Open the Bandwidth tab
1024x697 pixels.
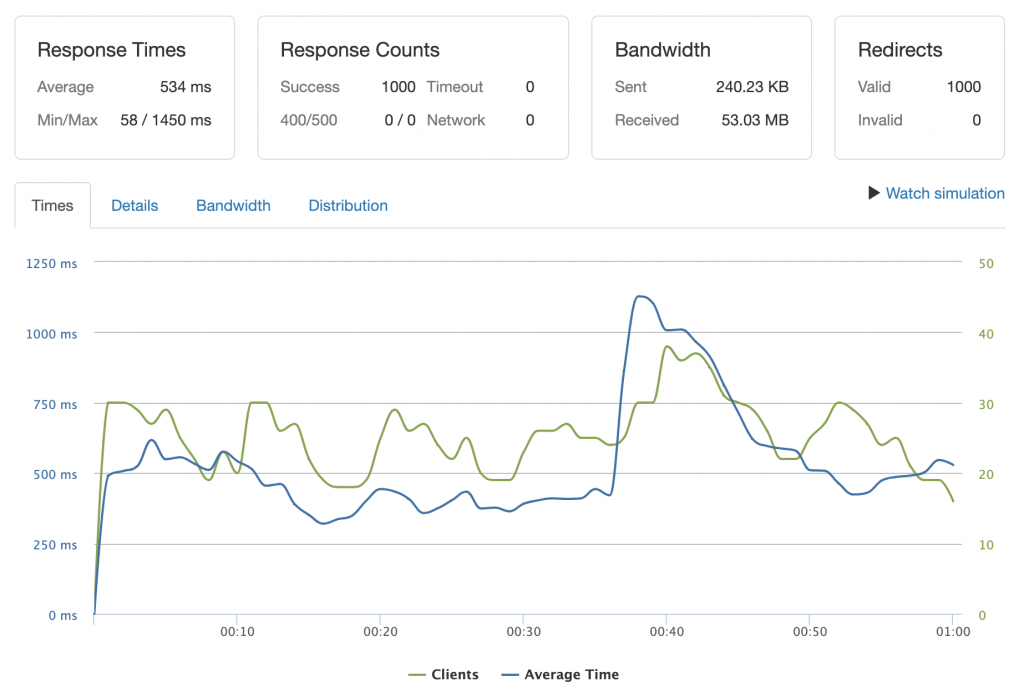(x=233, y=206)
